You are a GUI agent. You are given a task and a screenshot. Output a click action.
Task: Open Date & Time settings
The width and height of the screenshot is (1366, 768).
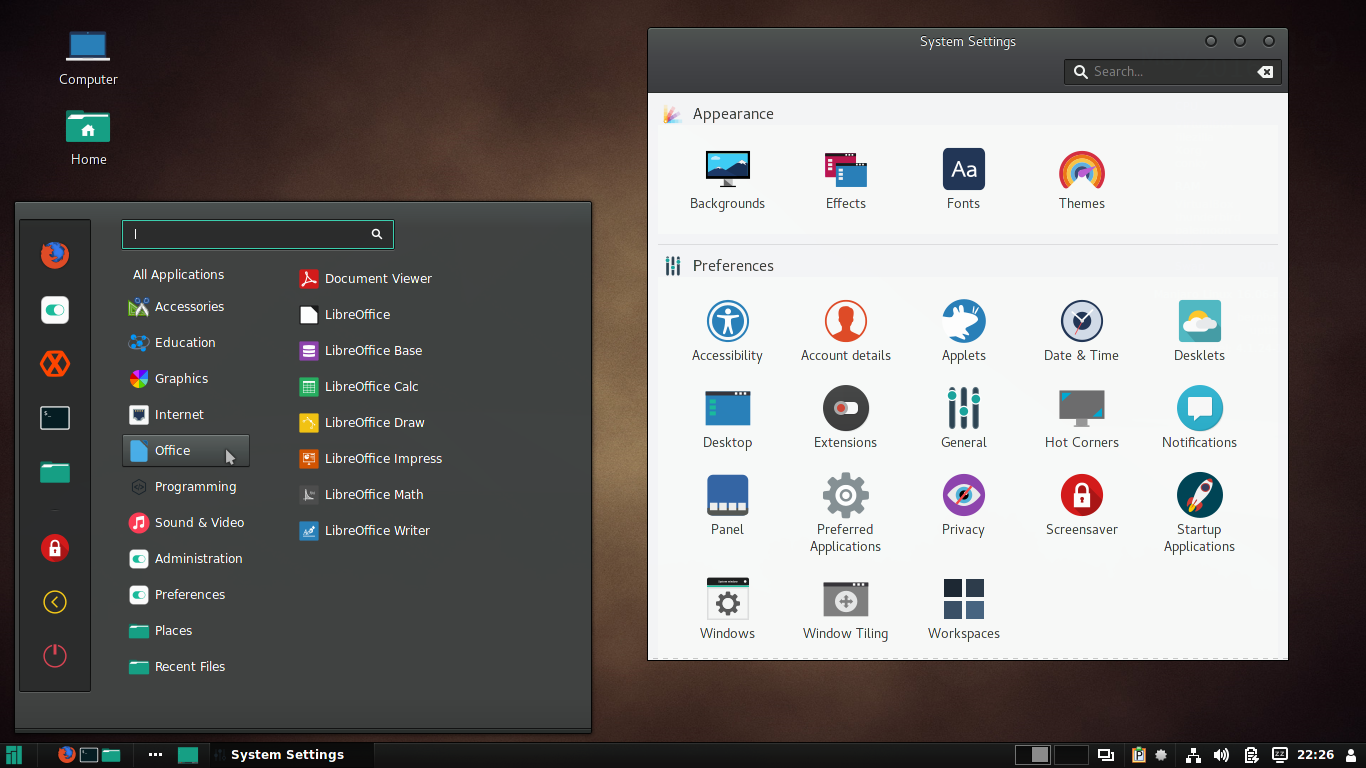coord(1081,332)
